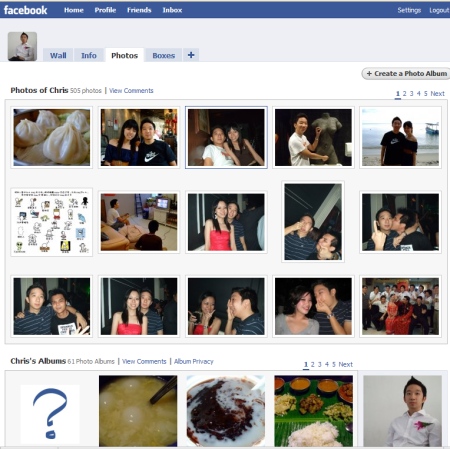Image resolution: width=450 pixels, height=449 pixels.
Task: Go to Next page of photos
Action: 437,94
